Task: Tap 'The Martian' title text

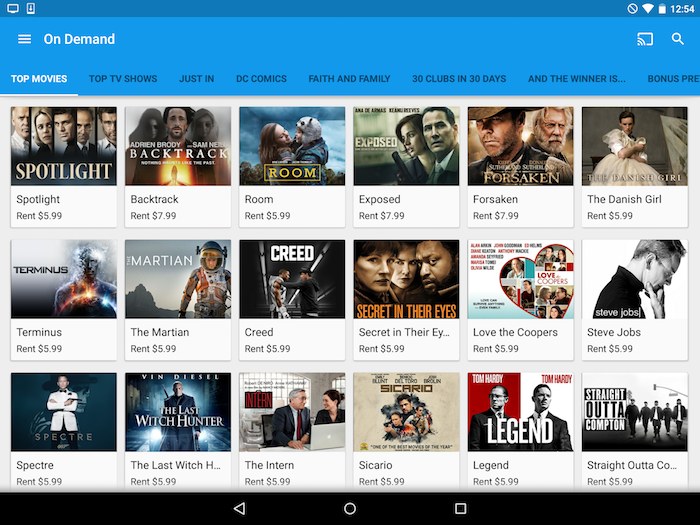Action: click(x=160, y=332)
